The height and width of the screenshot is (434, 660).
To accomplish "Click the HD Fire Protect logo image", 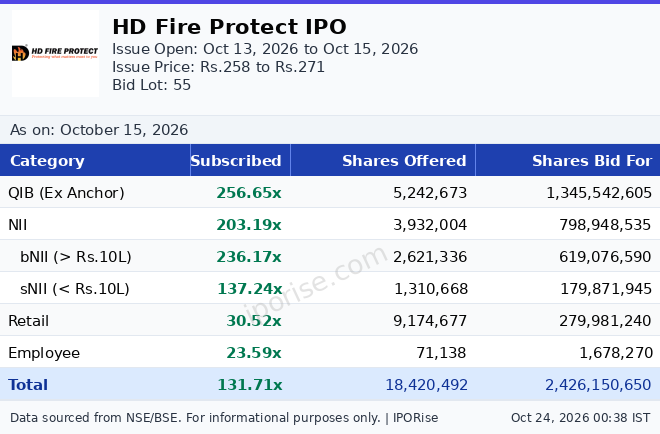I will [x=56, y=53].
